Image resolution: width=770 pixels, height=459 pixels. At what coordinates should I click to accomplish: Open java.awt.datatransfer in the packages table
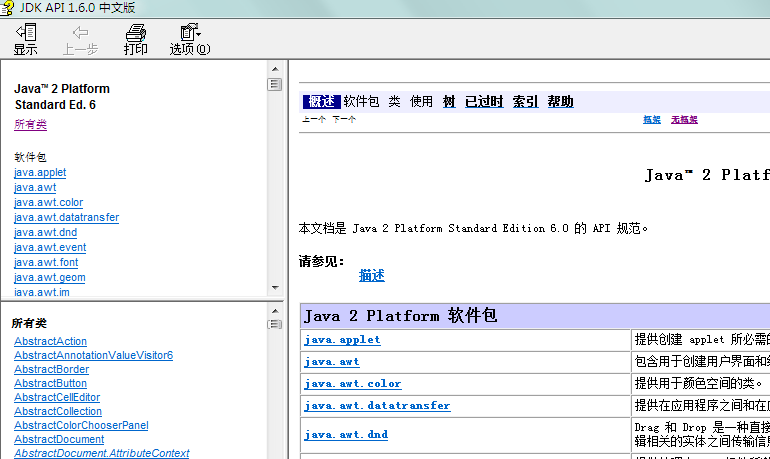coord(377,406)
